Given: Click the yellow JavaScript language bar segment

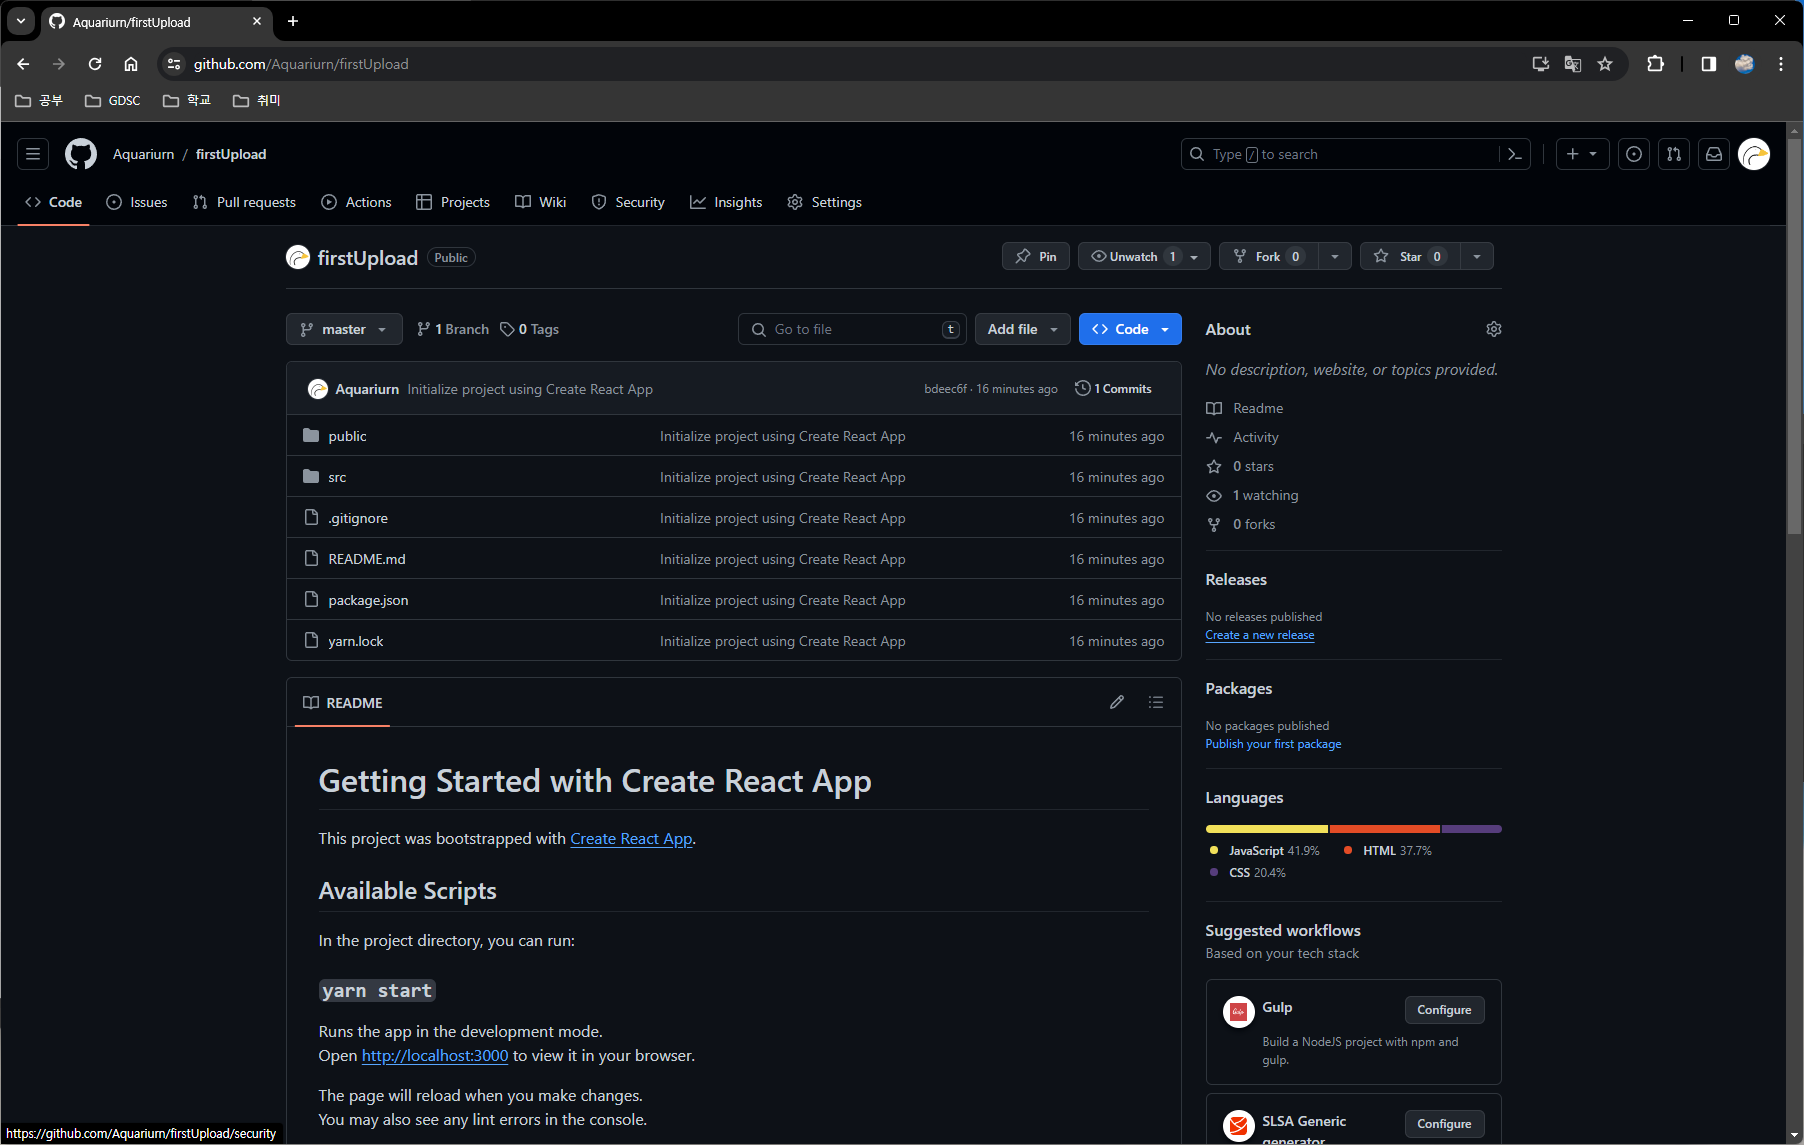Looking at the screenshot, I should coord(1267,829).
